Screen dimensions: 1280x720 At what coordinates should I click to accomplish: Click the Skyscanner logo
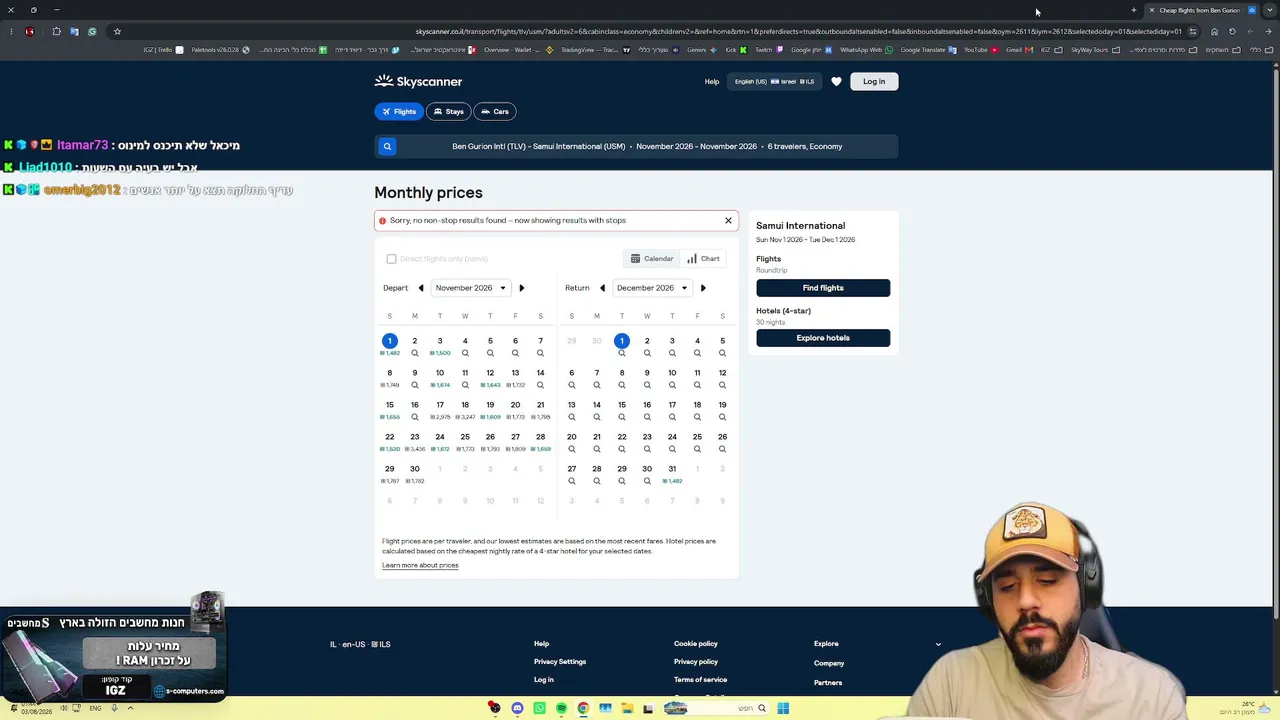click(x=418, y=81)
